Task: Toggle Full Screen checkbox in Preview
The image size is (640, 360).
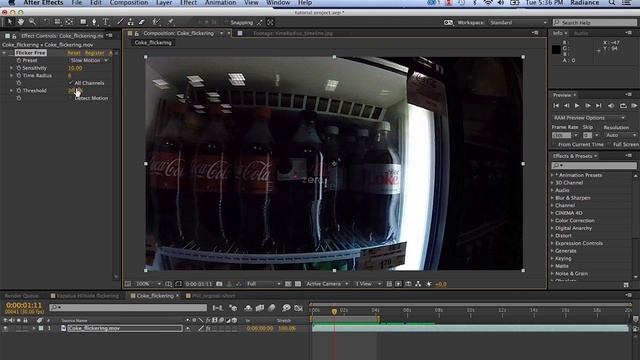Action: tap(610, 144)
